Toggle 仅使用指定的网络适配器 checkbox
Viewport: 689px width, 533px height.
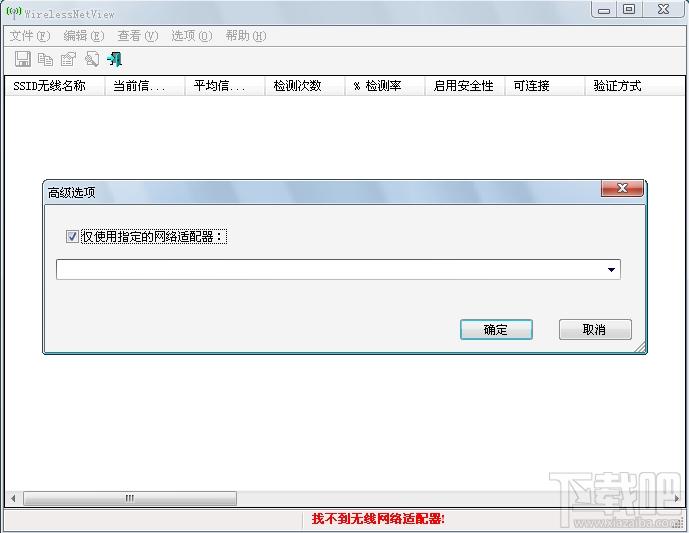[x=72, y=237]
